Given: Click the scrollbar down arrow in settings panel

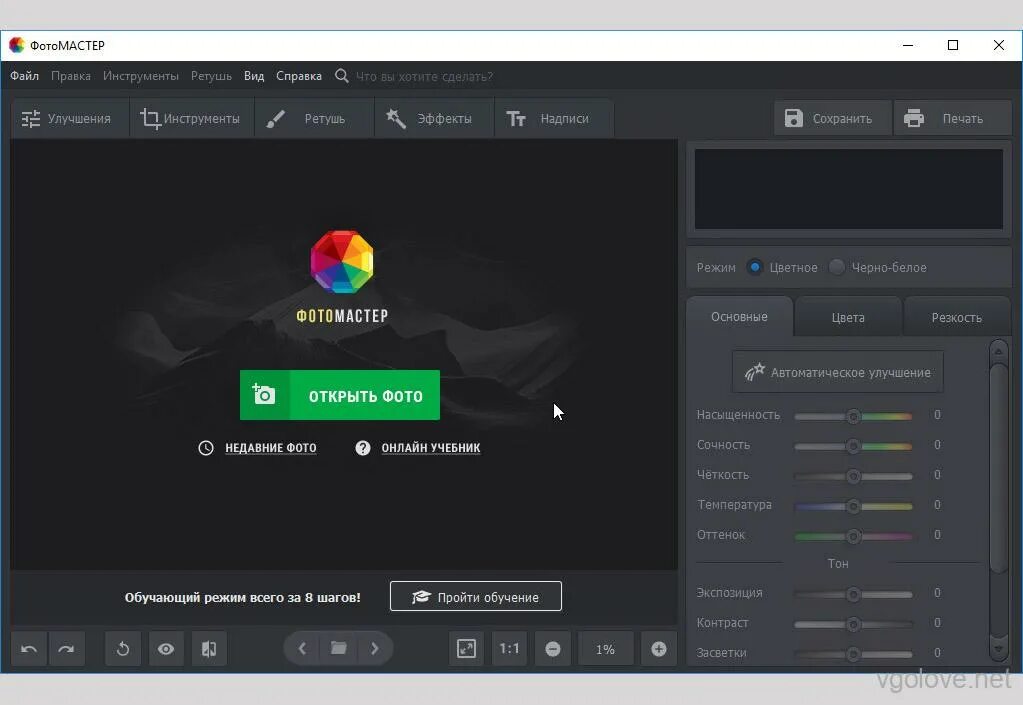Looking at the screenshot, I should (999, 648).
